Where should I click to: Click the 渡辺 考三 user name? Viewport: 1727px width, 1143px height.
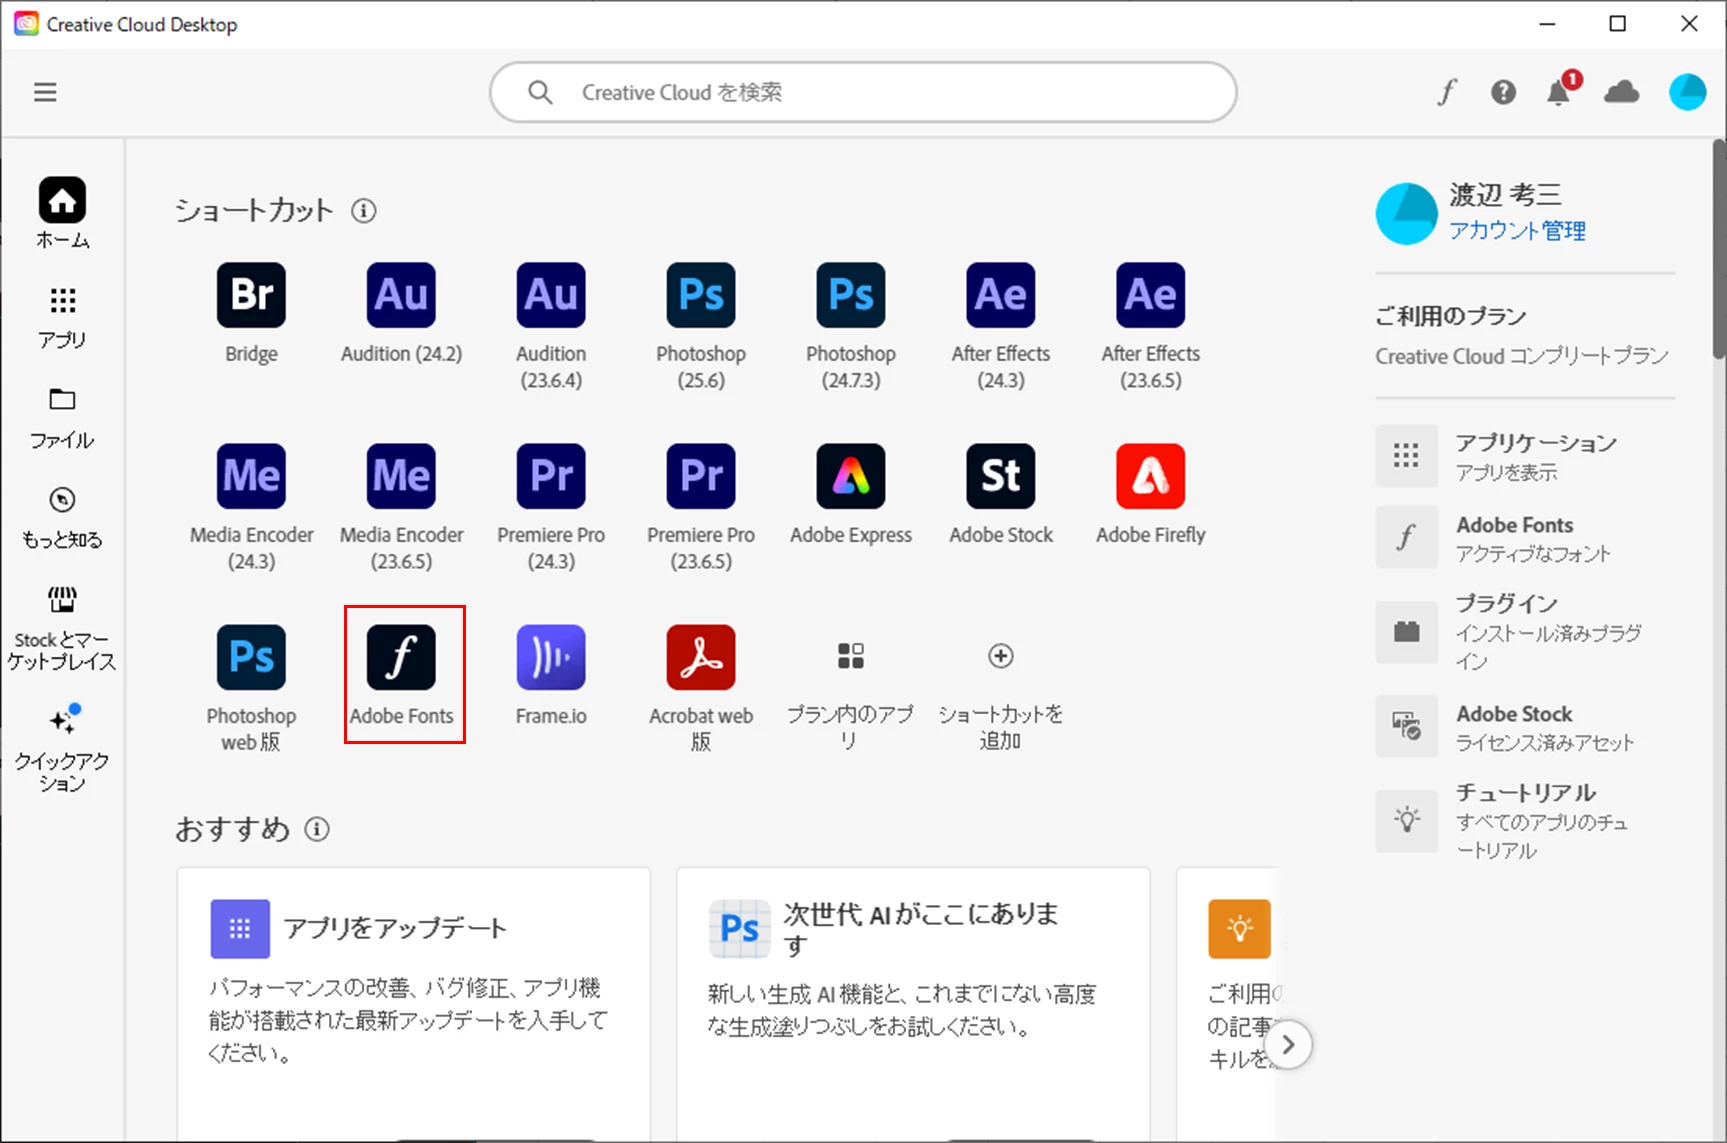(x=1505, y=194)
